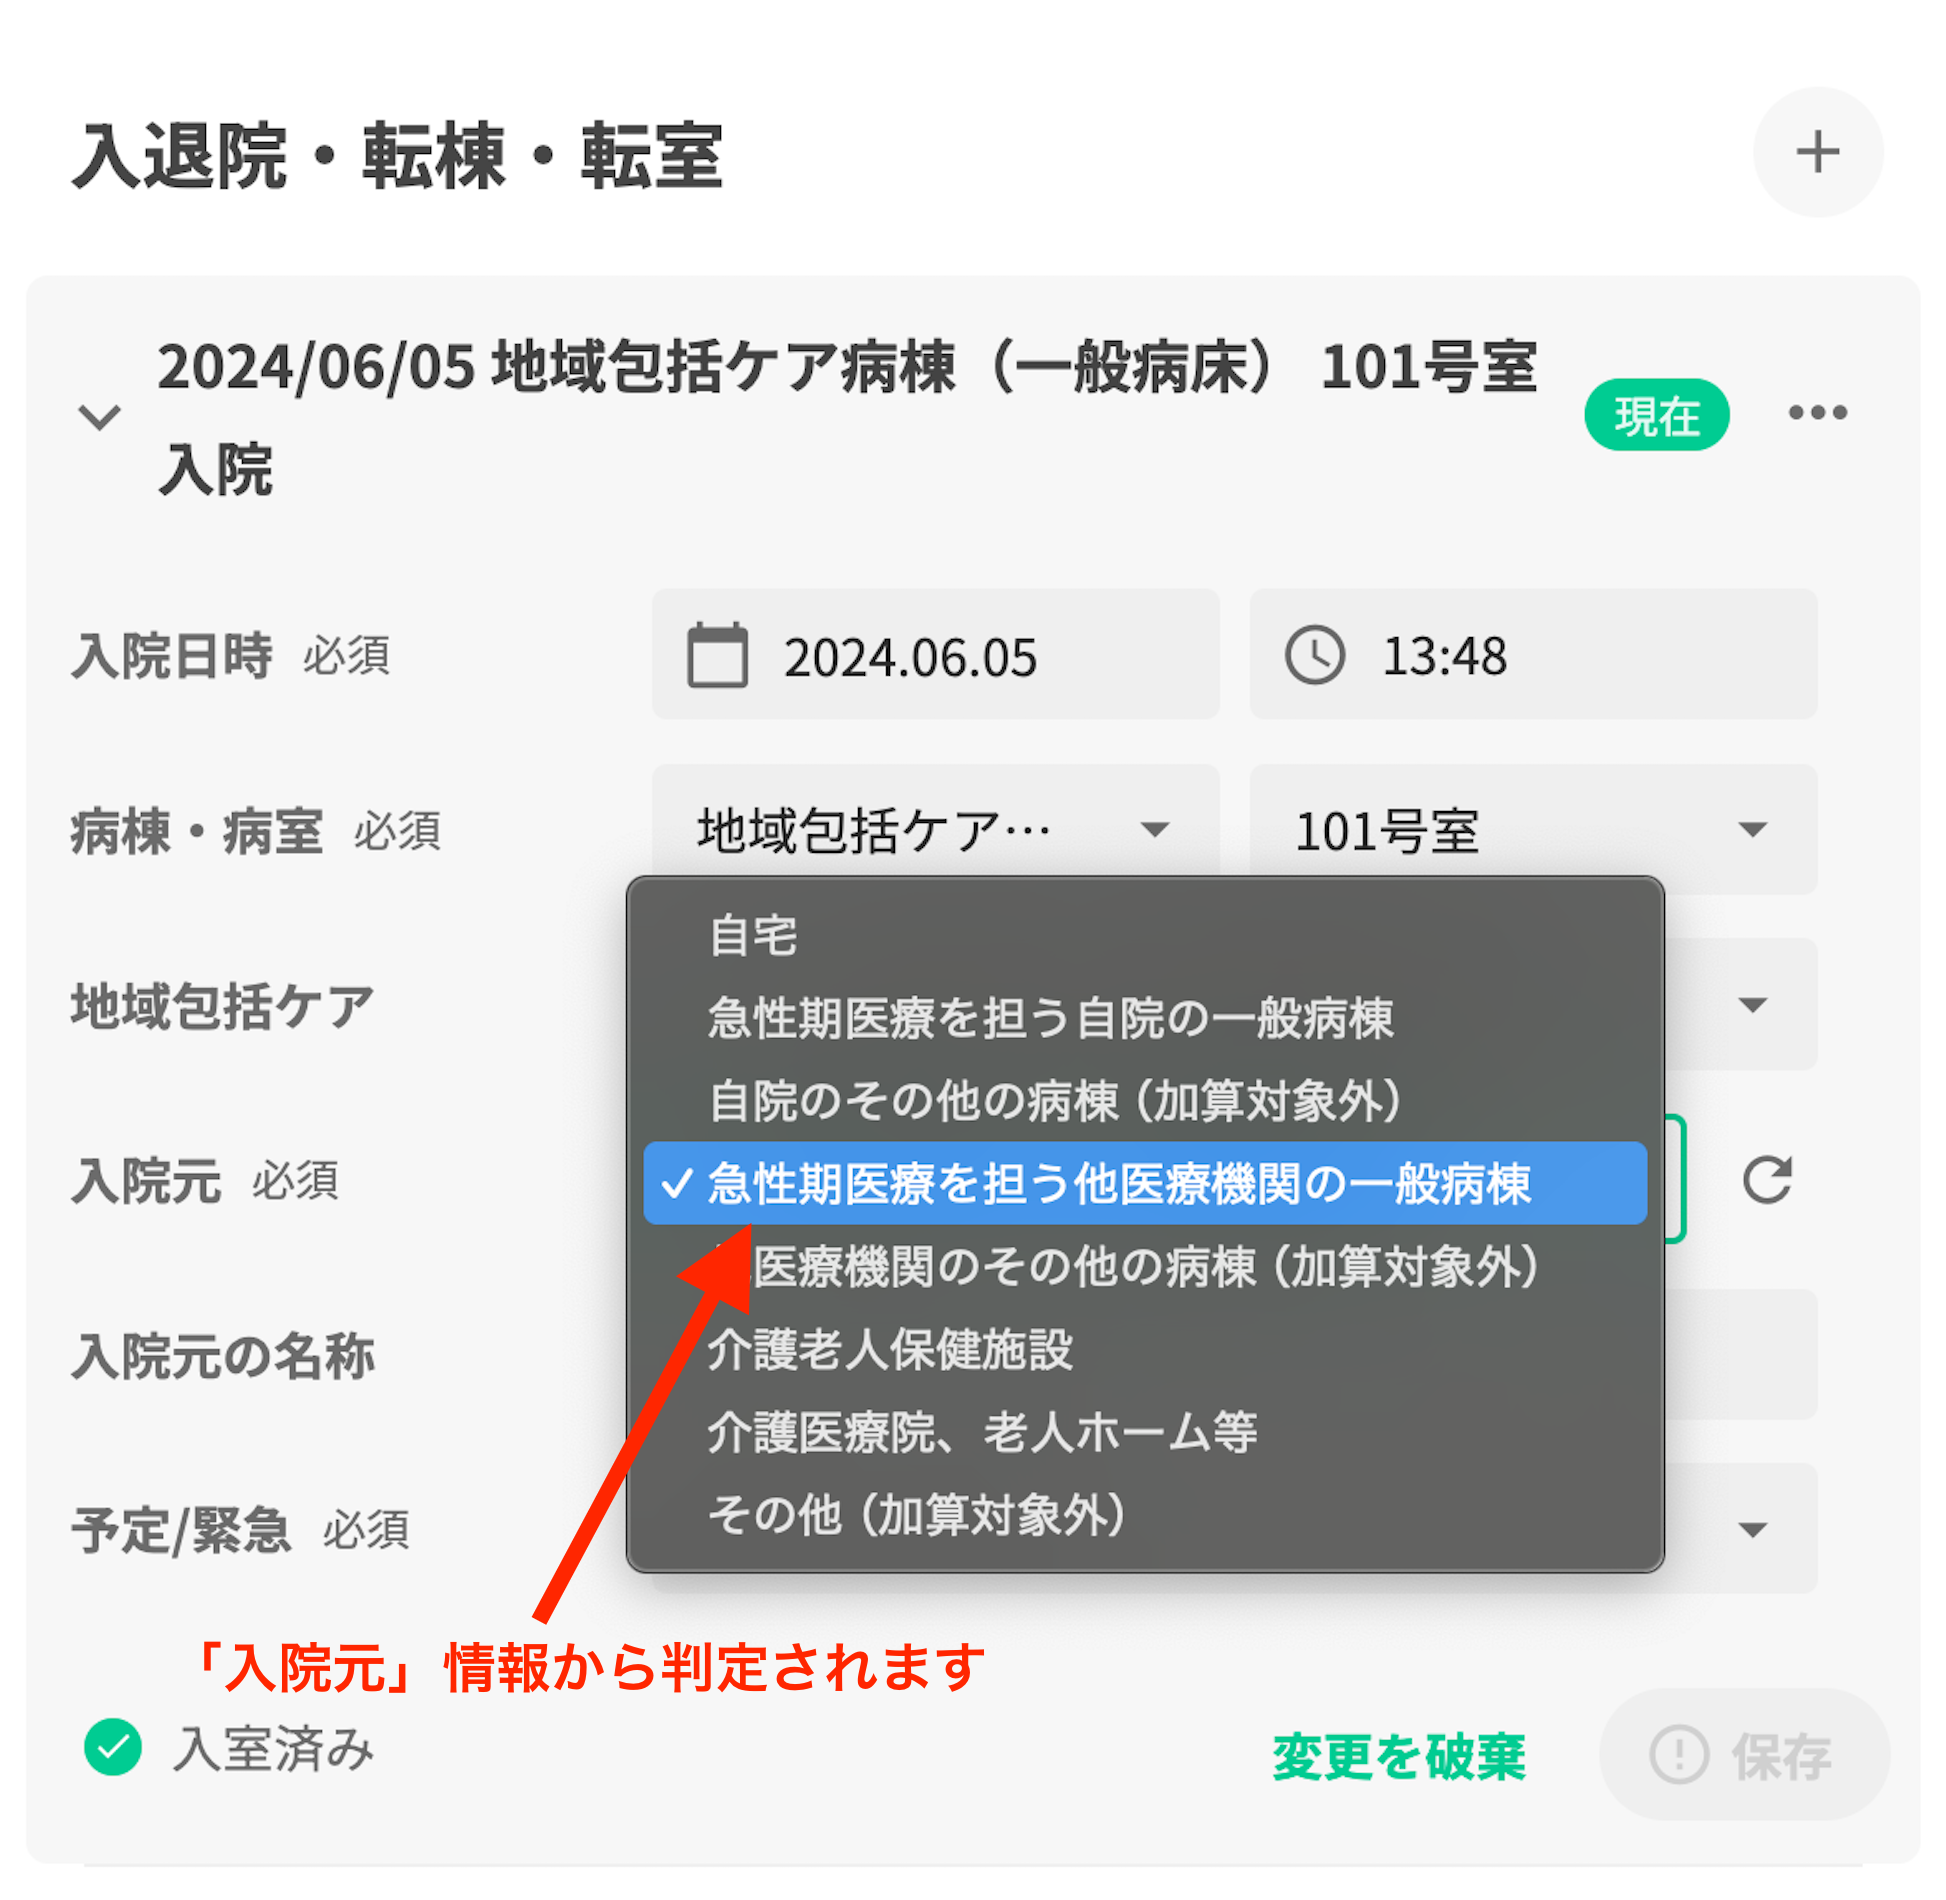
Task: Open the three-dots more options menu
Action: [x=1817, y=412]
